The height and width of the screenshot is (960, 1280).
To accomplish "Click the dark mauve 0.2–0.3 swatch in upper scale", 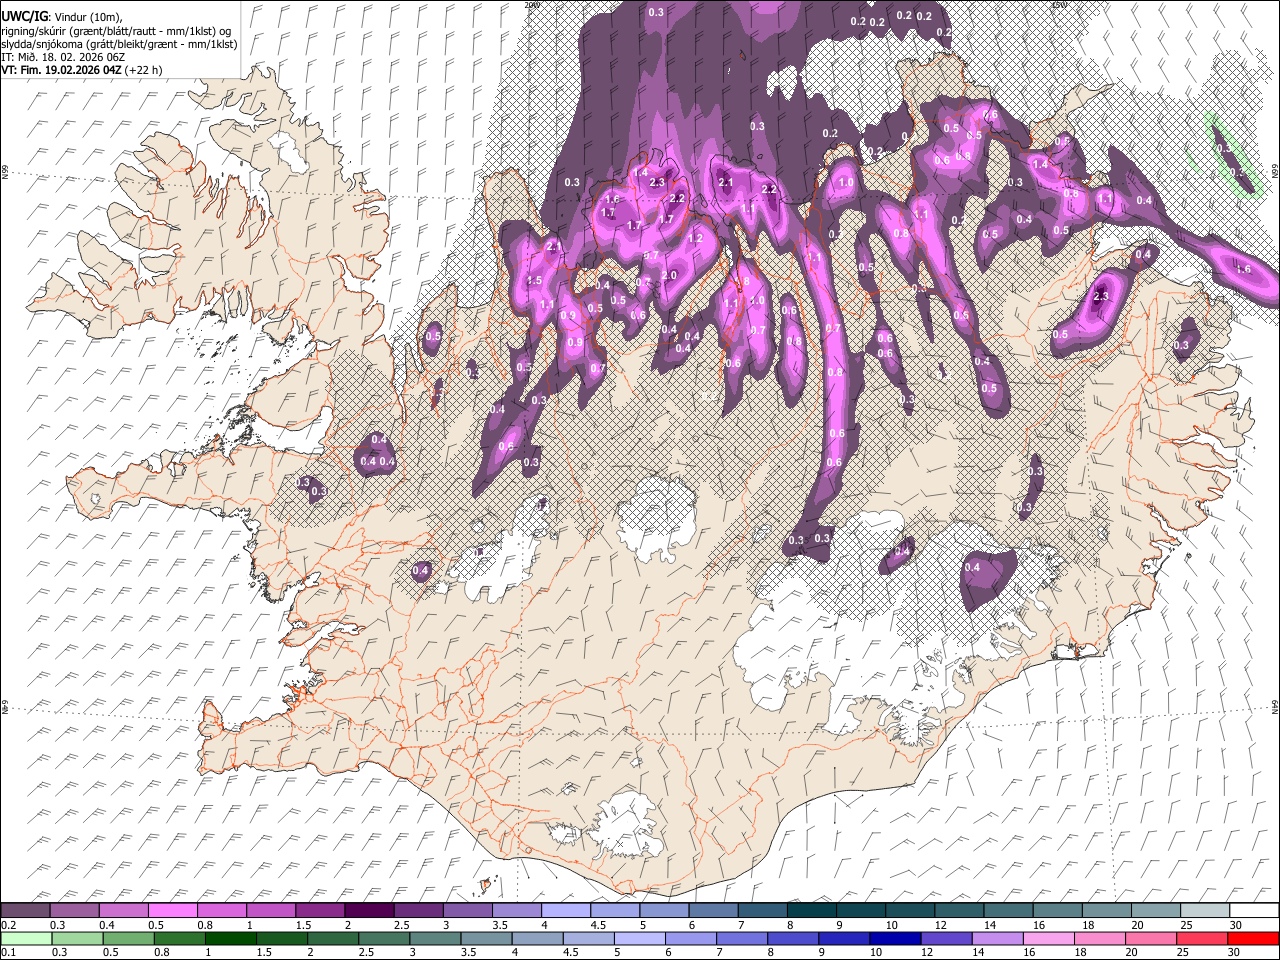I will (25, 911).
